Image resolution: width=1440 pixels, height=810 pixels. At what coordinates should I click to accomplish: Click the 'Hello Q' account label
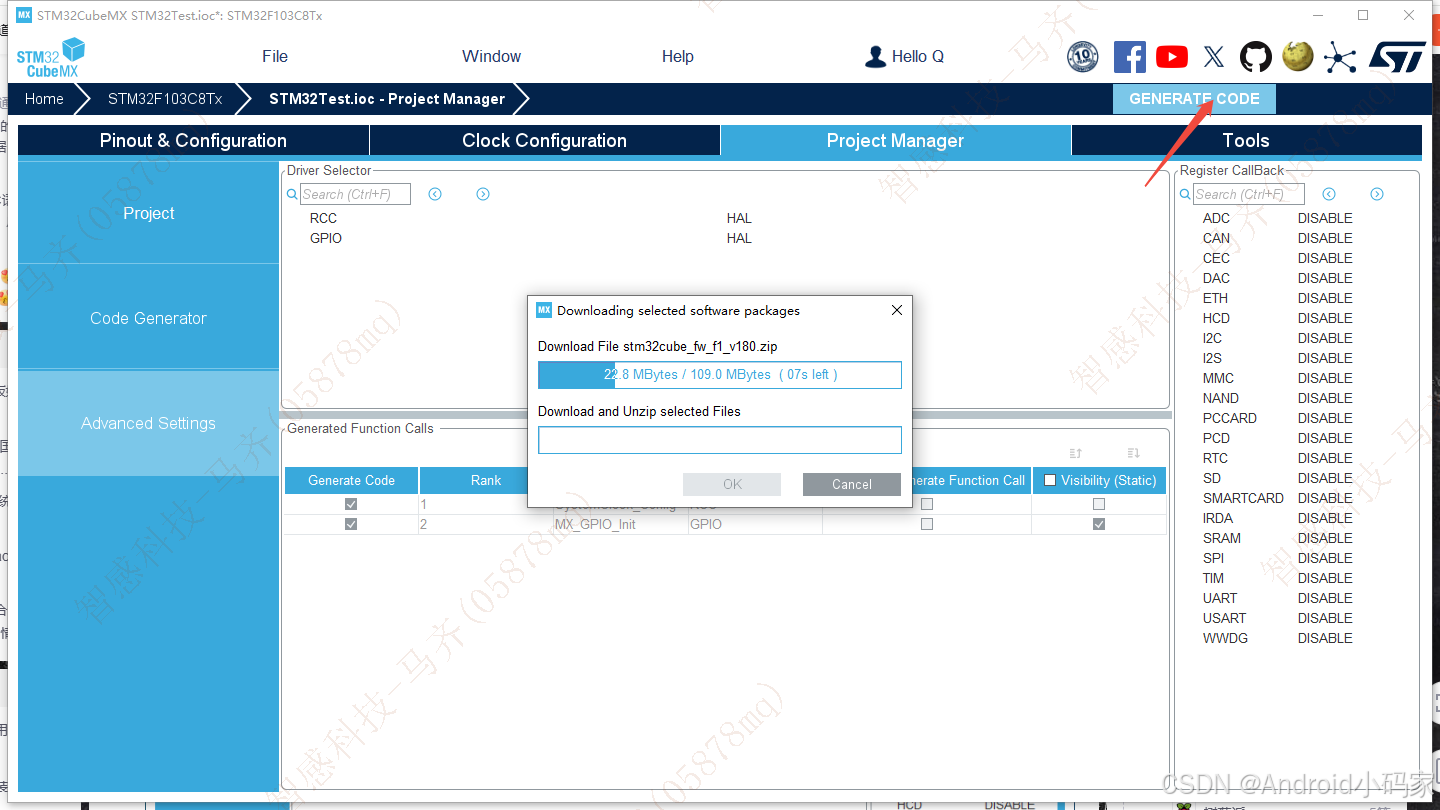918,57
